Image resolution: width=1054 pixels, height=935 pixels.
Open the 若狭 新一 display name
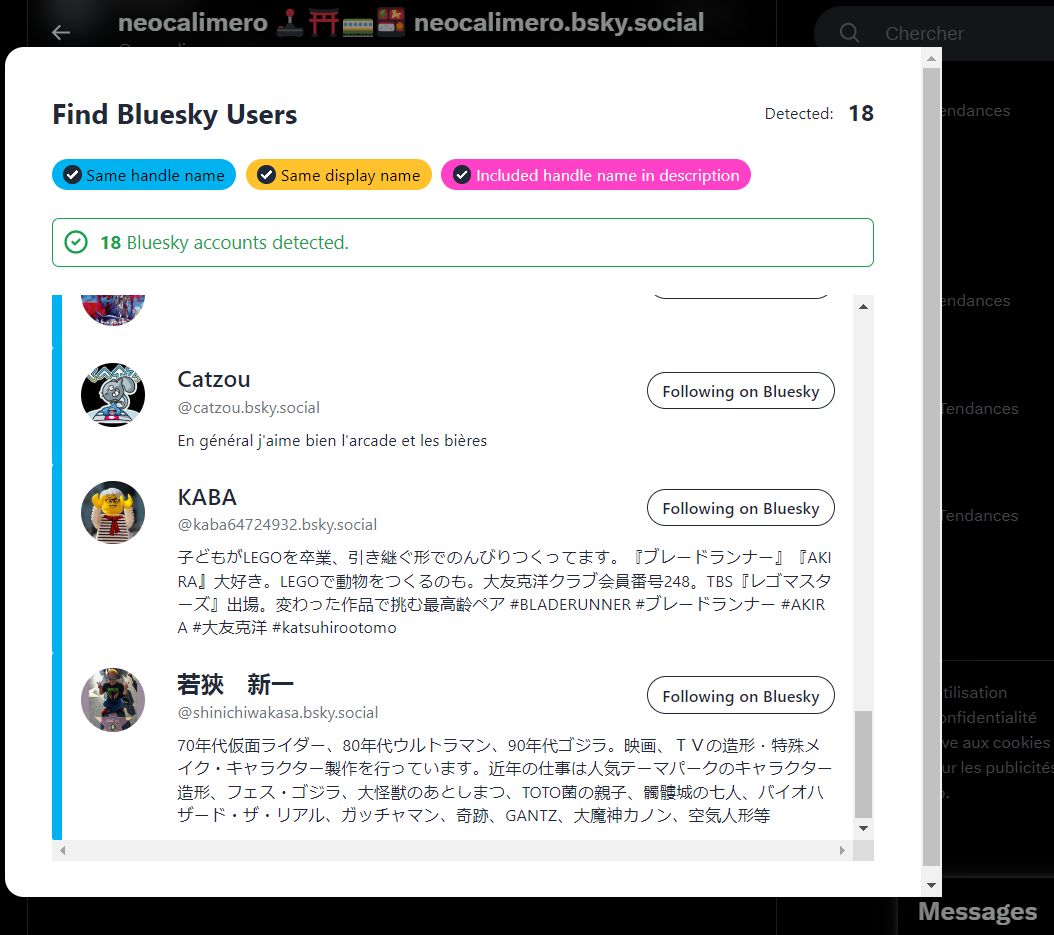pyautogui.click(x=235, y=684)
